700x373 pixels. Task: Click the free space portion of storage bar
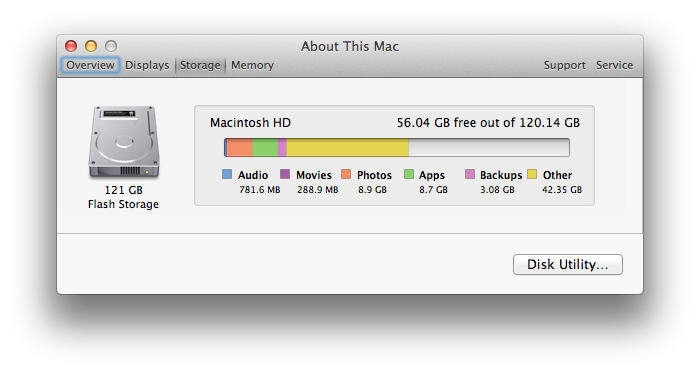pos(489,148)
